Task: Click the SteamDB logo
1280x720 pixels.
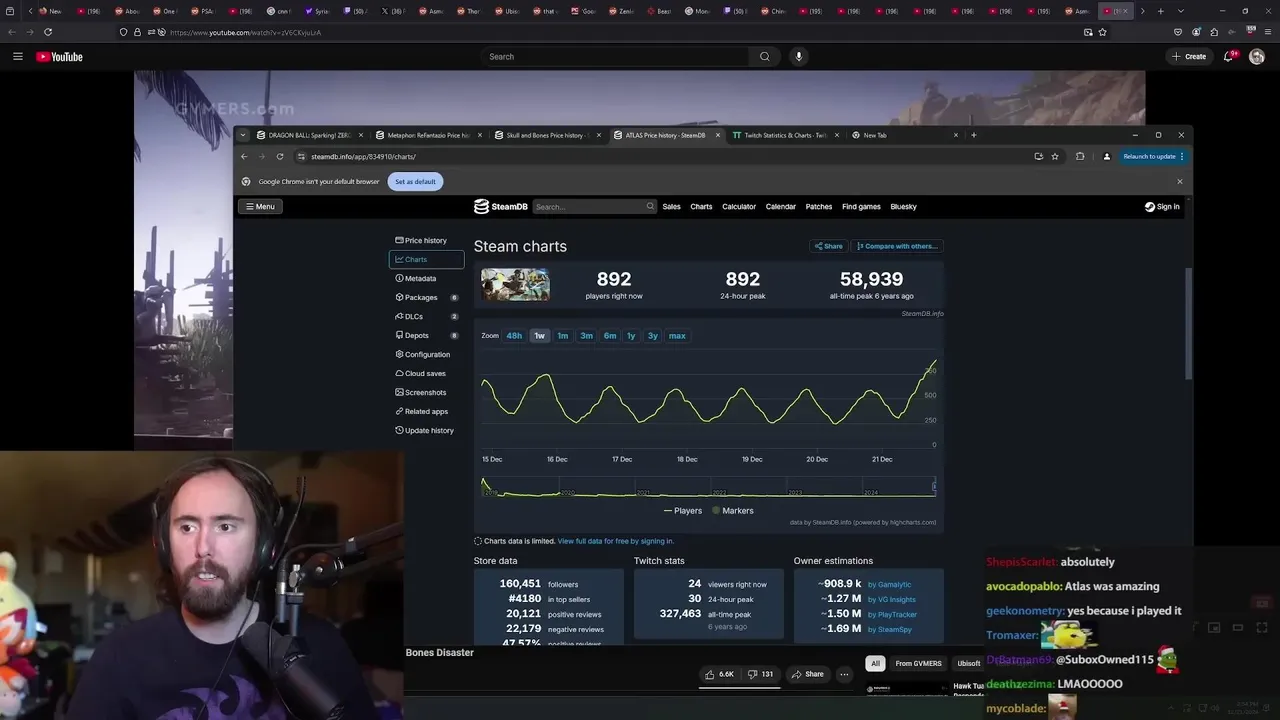Action: coord(501,207)
